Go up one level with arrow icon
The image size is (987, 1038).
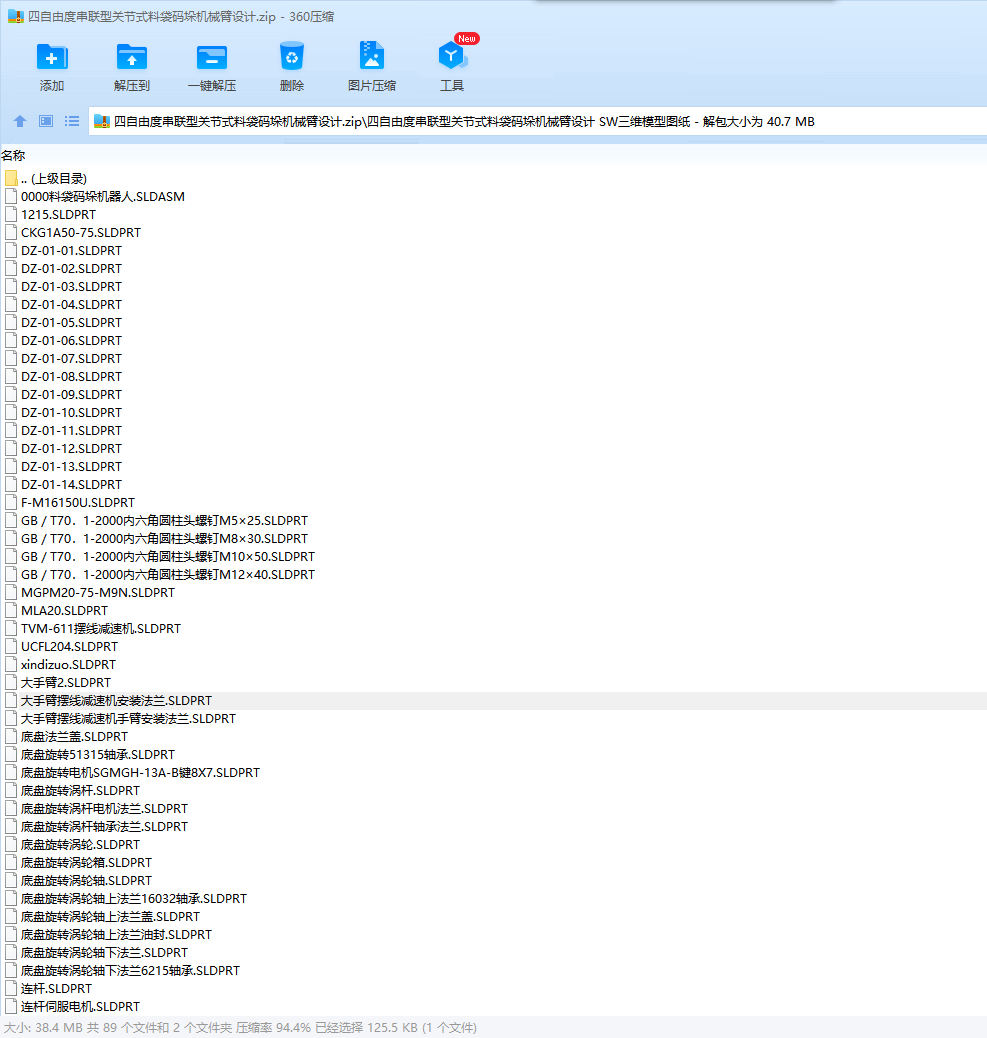click(20, 121)
